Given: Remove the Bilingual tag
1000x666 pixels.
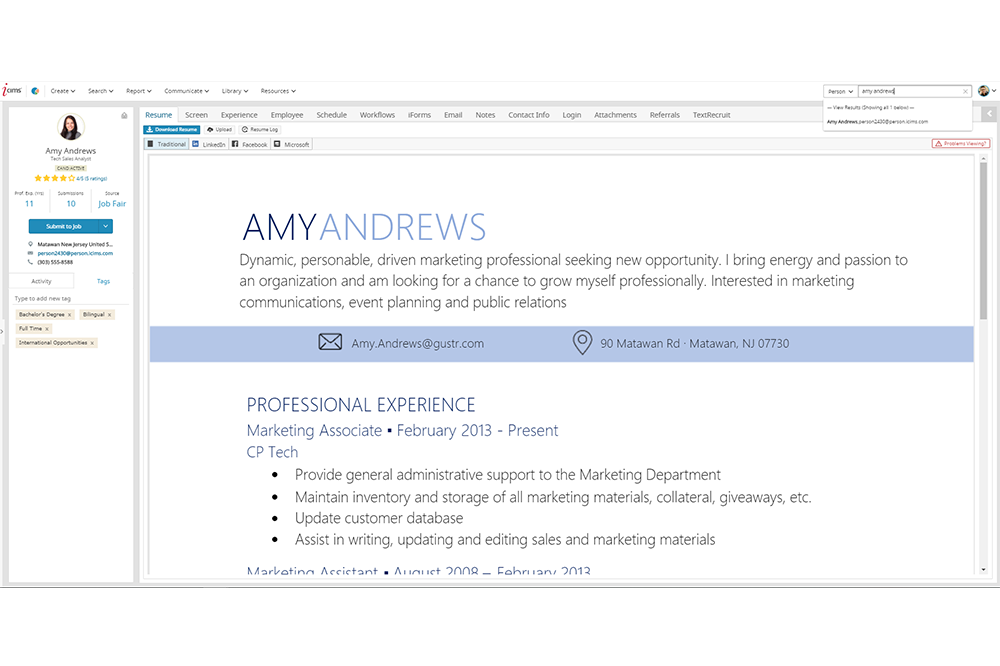Looking at the screenshot, I should point(108,315).
